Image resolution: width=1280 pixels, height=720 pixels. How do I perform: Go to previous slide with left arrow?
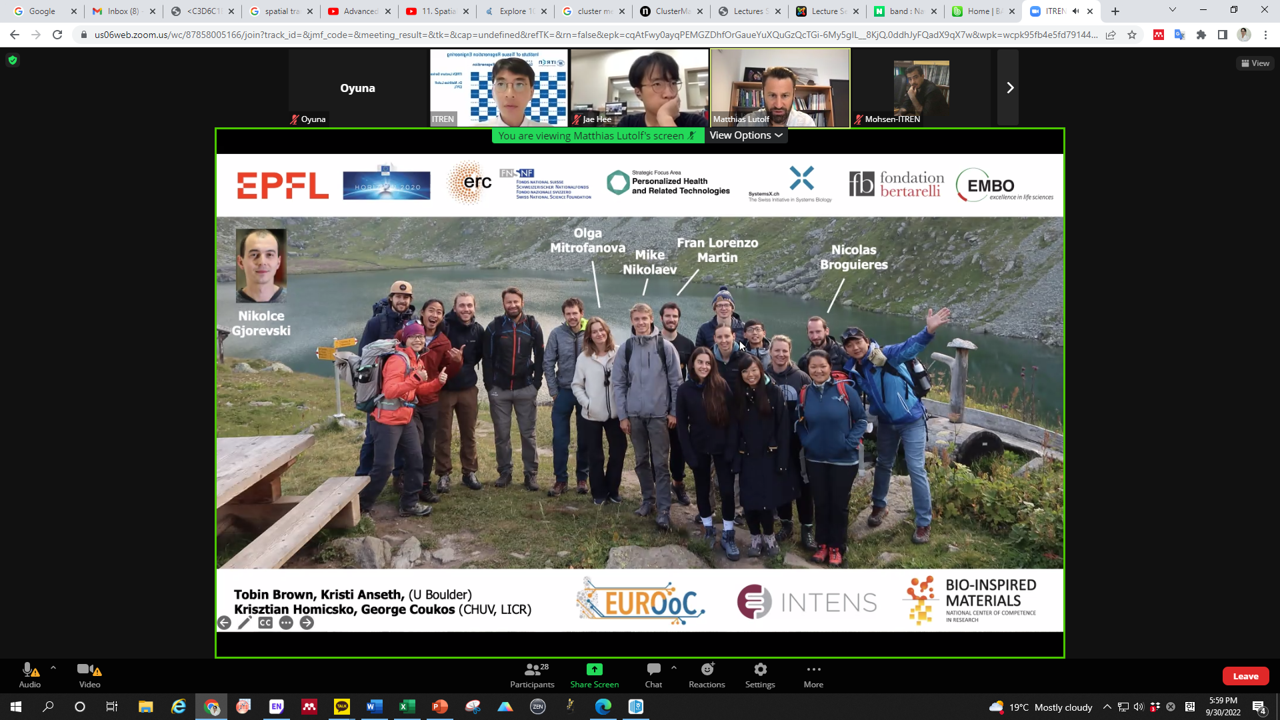point(224,623)
